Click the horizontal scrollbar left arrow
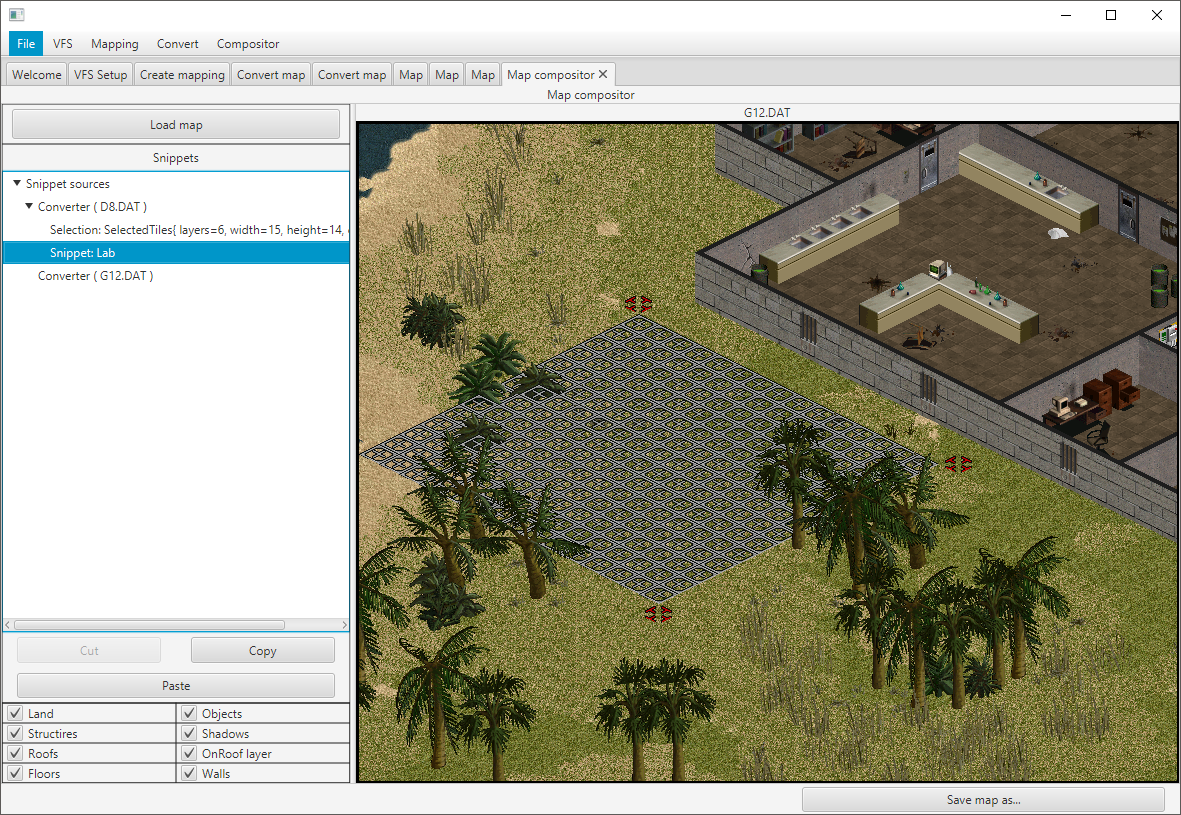 click(x=8, y=624)
